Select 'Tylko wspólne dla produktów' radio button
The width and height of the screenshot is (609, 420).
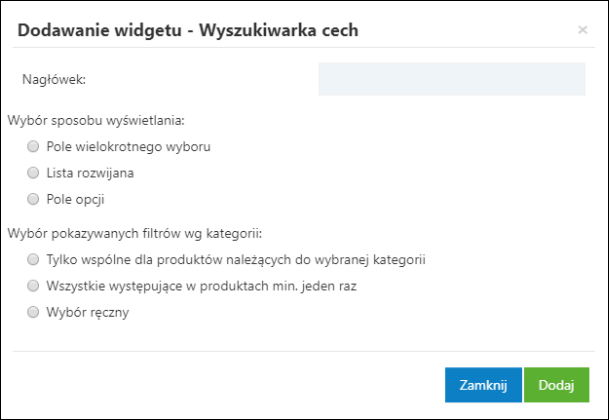pyautogui.click(x=33, y=259)
